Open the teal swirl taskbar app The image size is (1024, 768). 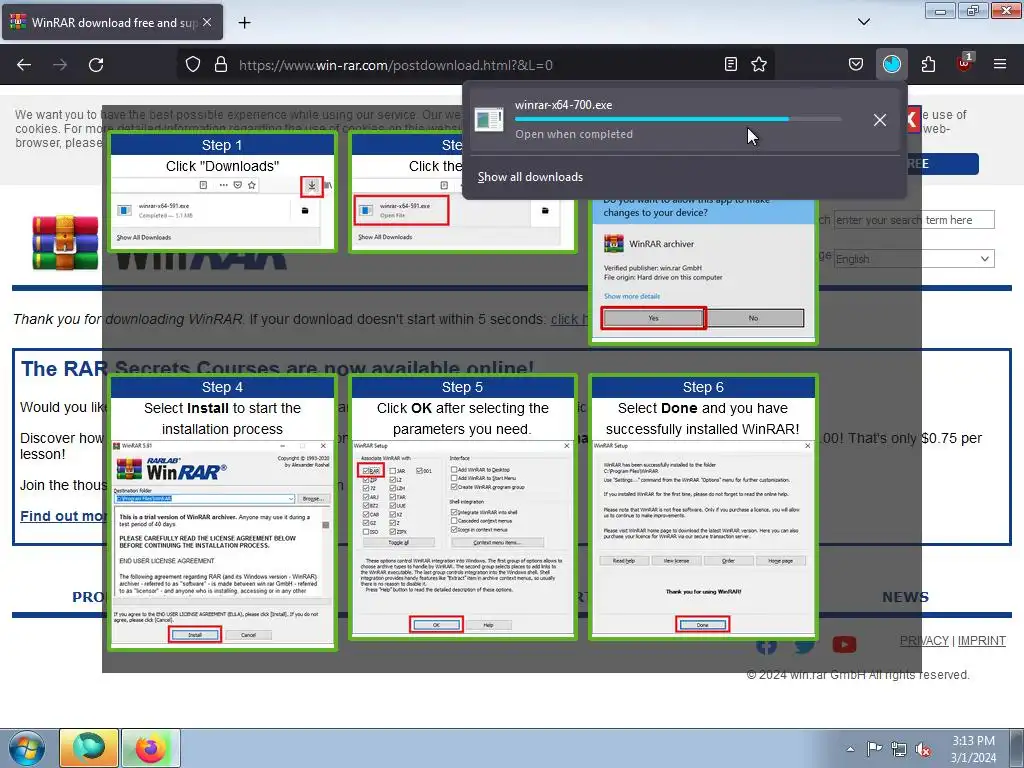[89, 748]
